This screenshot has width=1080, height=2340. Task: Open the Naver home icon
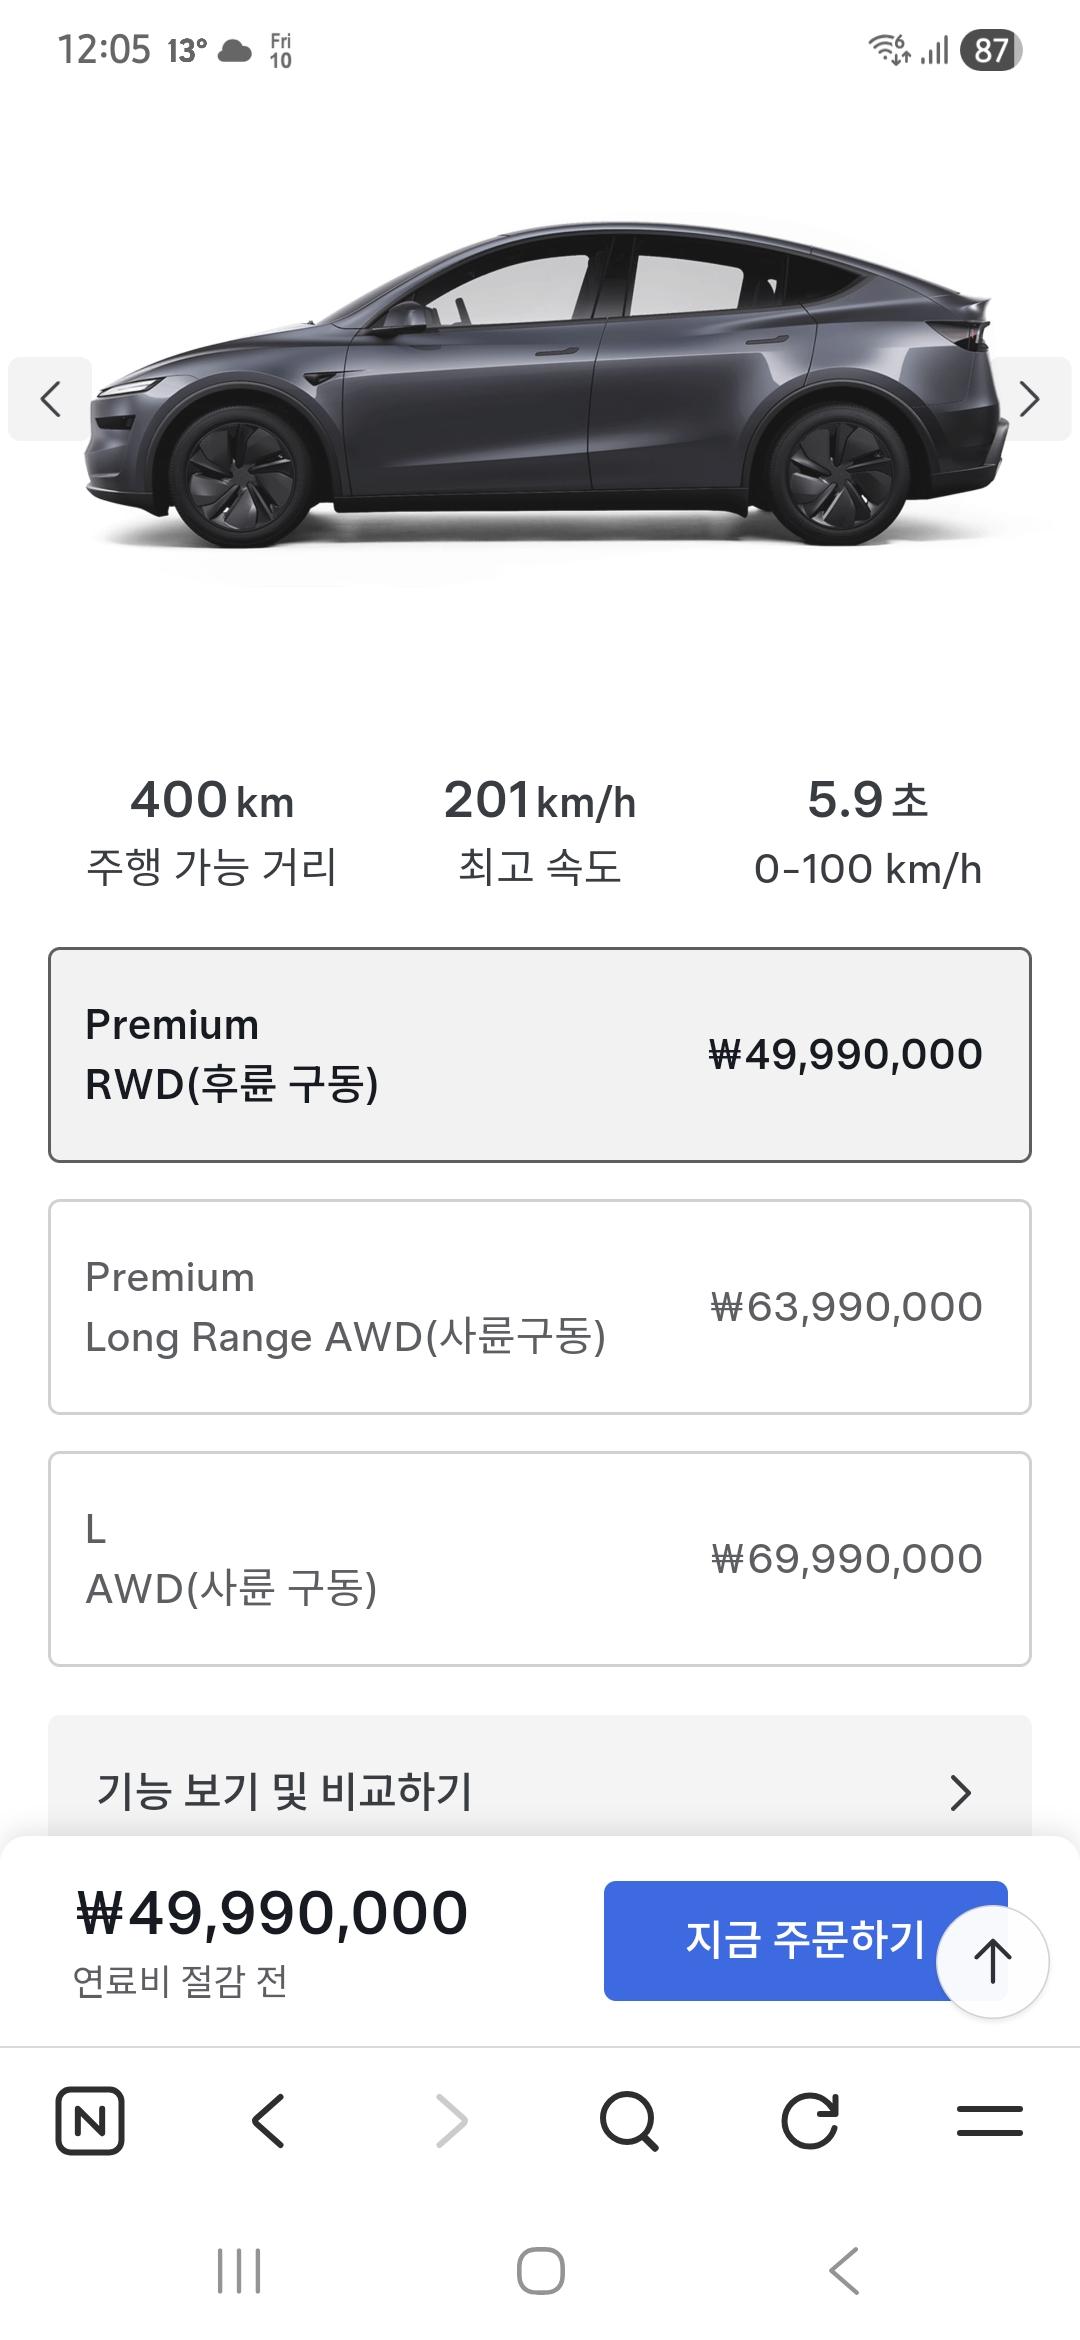pos(89,2120)
